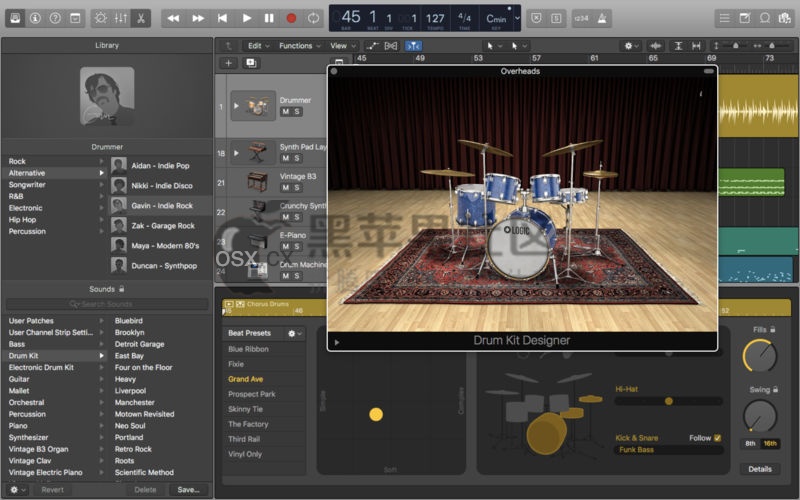
Task: Select the Skinny Tie beat preset
Action: [x=245, y=409]
